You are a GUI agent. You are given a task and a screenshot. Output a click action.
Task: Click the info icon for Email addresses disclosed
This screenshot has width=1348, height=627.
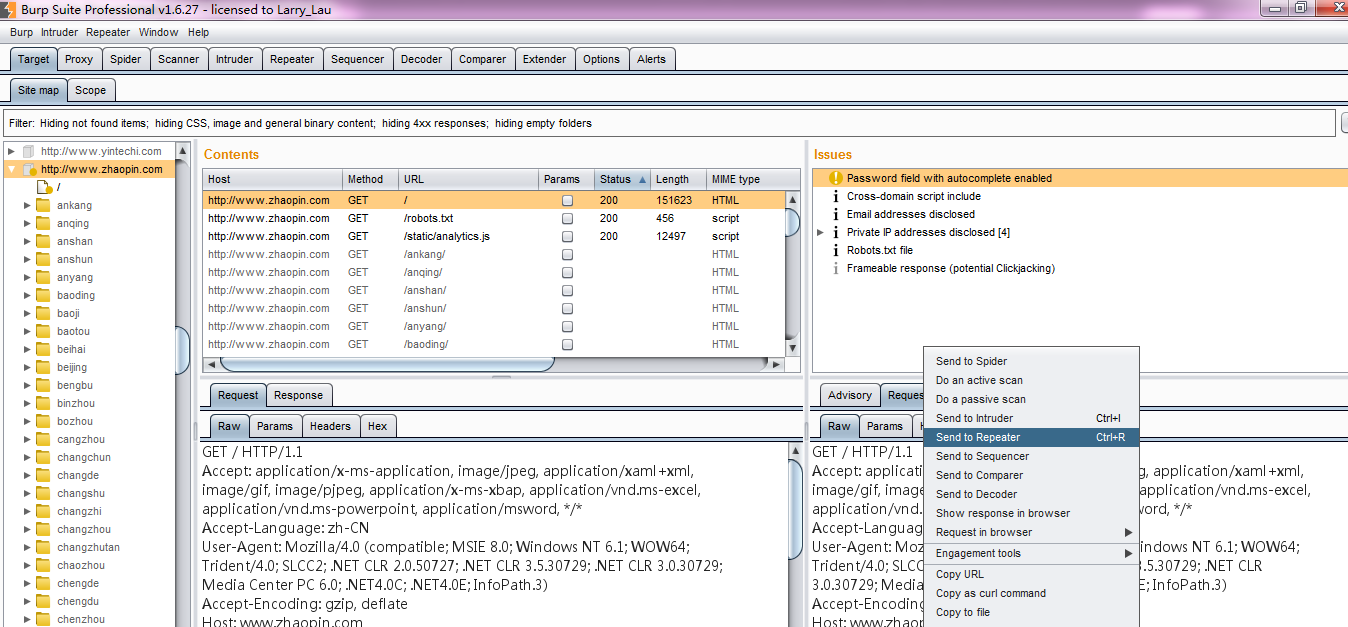[836, 214]
